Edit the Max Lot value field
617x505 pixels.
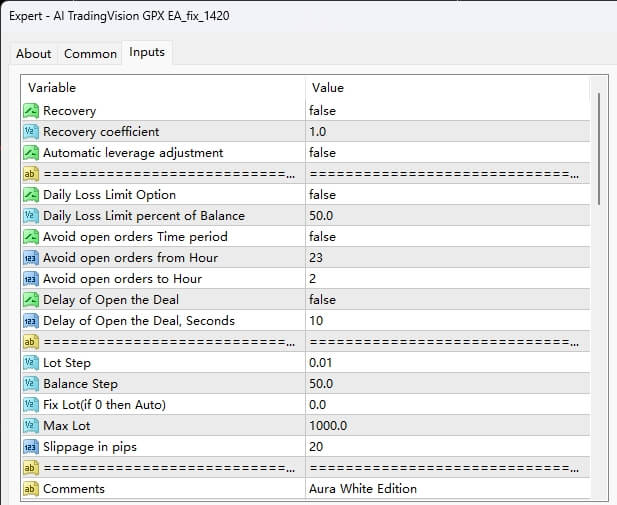328,426
